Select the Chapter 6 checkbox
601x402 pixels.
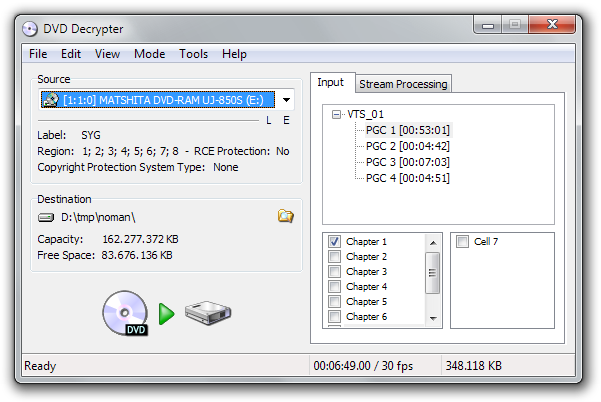tap(334, 316)
